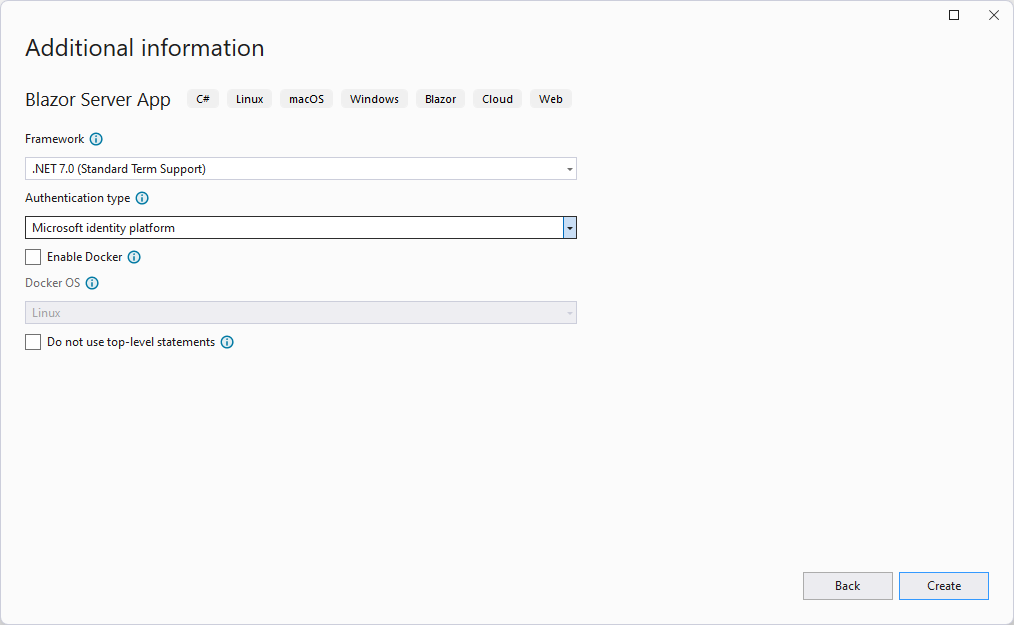
Task: Click the Back button
Action: [x=847, y=586]
